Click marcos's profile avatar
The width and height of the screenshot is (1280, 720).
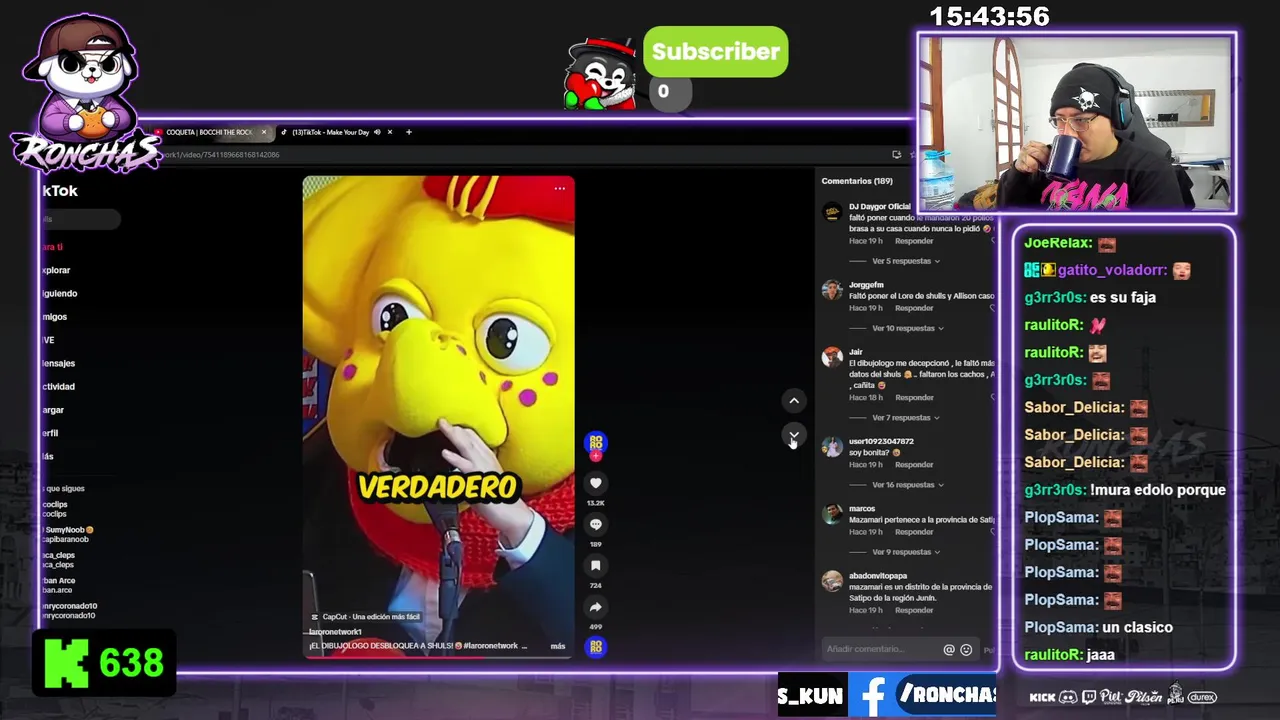click(832, 514)
